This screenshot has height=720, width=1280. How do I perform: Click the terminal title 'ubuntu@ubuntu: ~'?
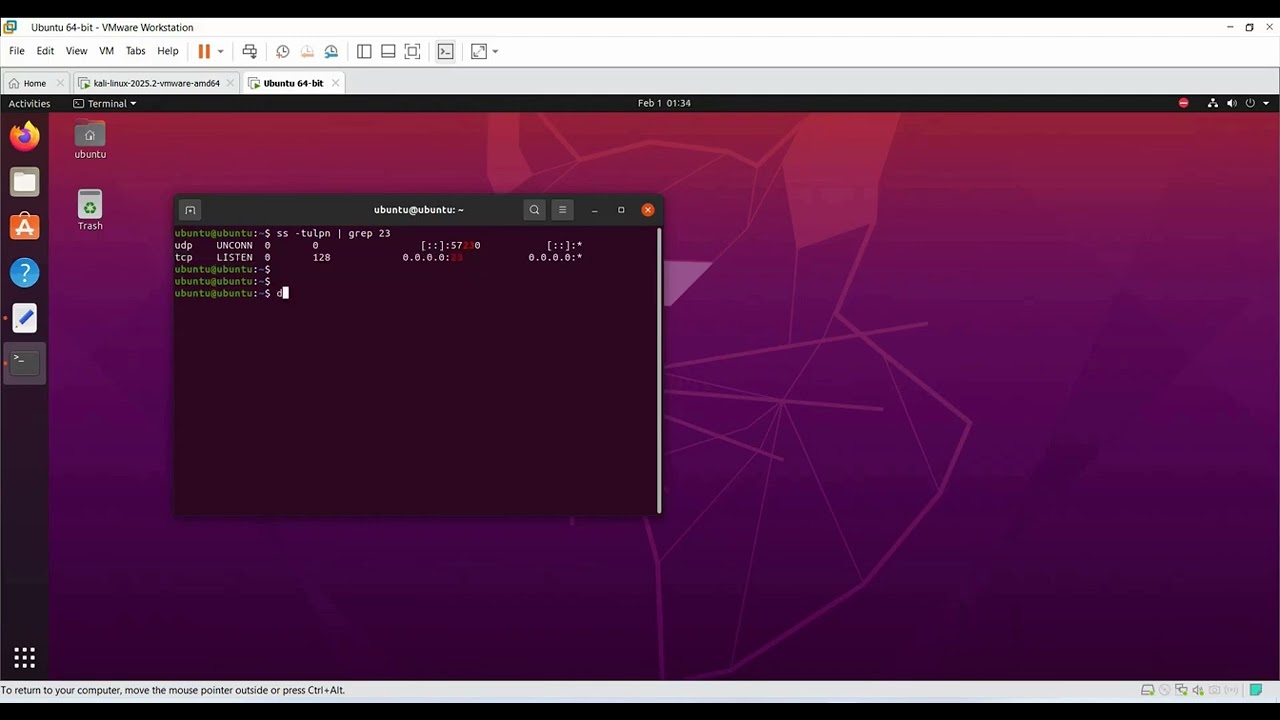tap(418, 210)
